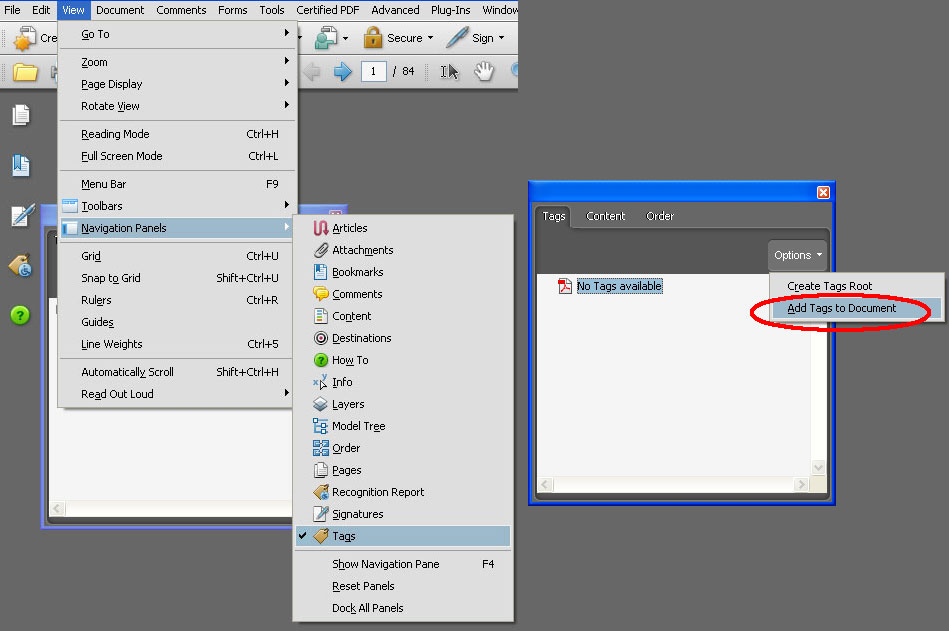
Task: Open the Layers navigation panel
Action: (x=402, y=404)
